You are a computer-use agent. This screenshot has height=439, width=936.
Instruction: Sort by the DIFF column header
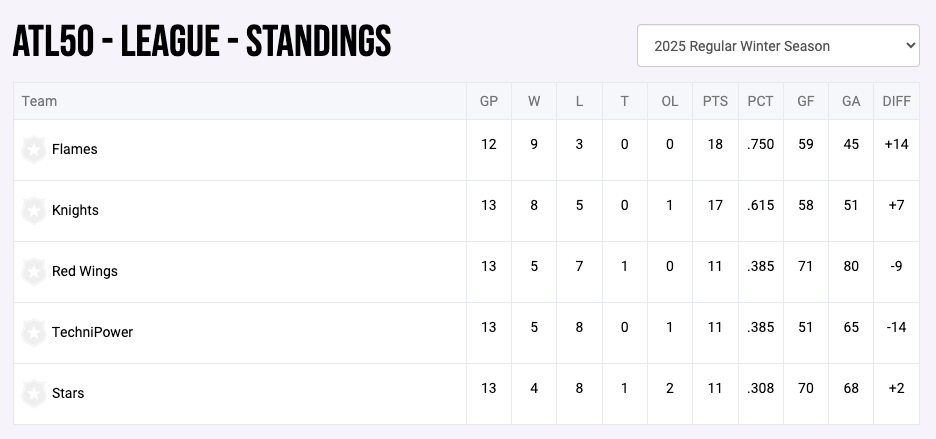click(x=896, y=101)
